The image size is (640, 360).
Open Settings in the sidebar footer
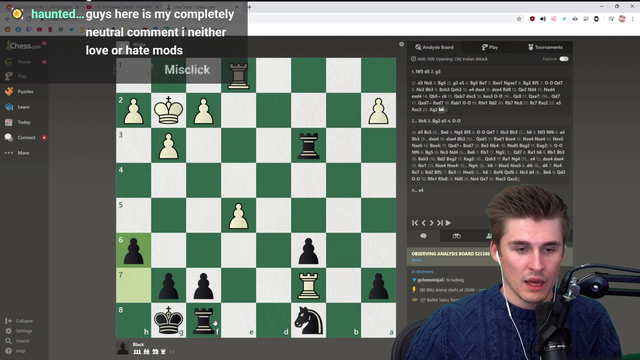pos(19,331)
